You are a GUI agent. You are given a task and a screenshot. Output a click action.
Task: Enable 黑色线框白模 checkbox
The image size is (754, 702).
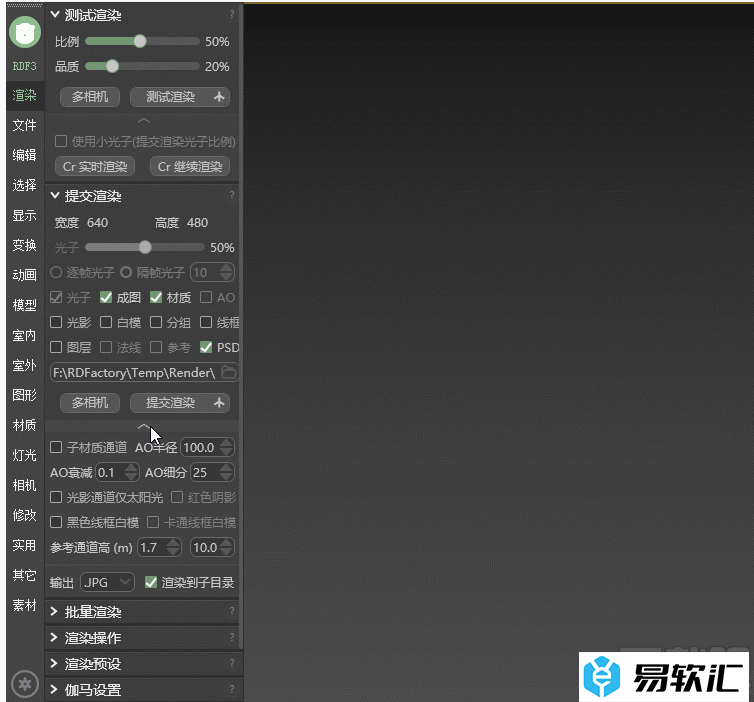[56, 522]
